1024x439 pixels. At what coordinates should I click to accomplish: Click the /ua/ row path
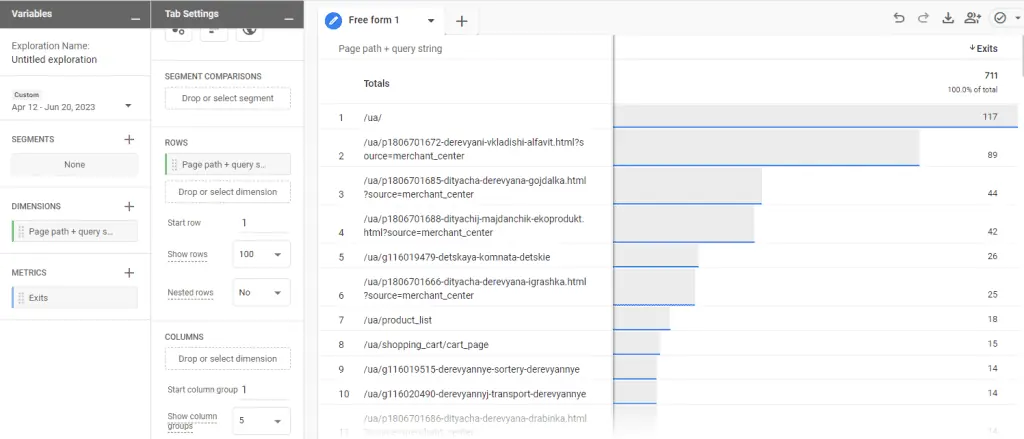coord(372,118)
